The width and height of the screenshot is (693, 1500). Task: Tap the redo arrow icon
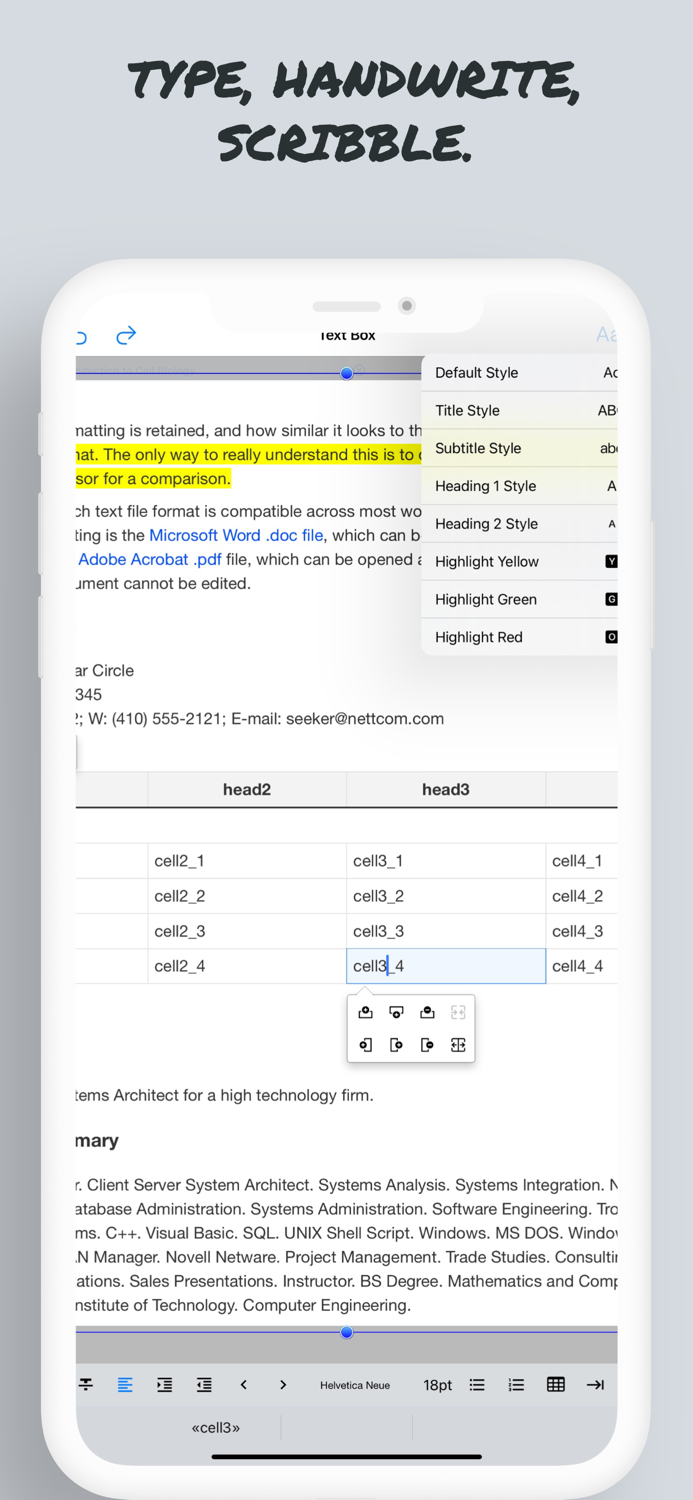coord(126,335)
